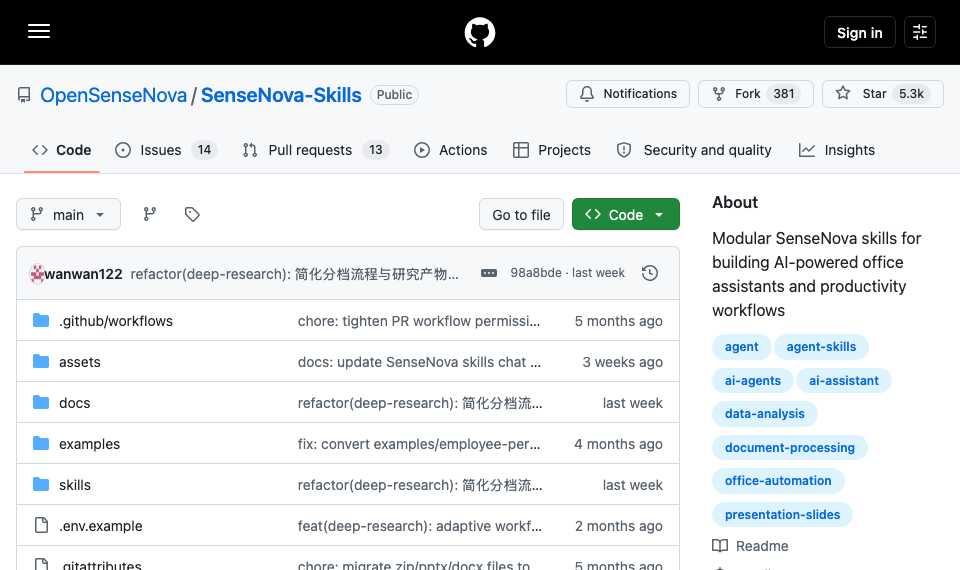Open appearance settings sliders icon

[x=920, y=32]
